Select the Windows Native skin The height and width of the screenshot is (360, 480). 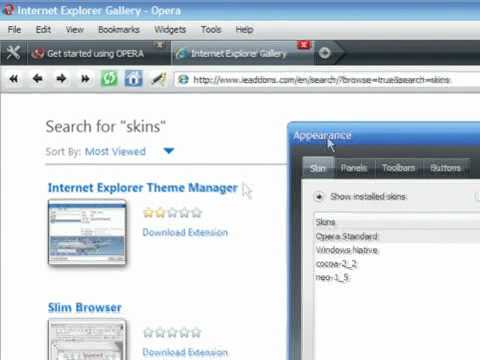pos(347,250)
